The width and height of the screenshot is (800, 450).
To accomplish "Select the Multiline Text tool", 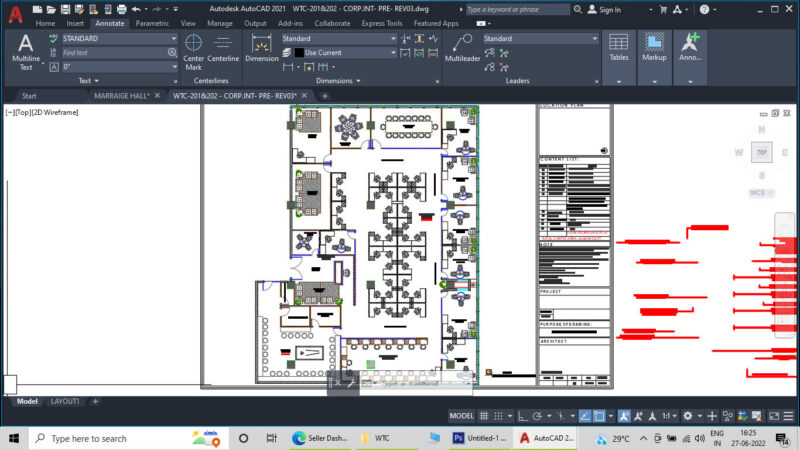I will coord(26,53).
